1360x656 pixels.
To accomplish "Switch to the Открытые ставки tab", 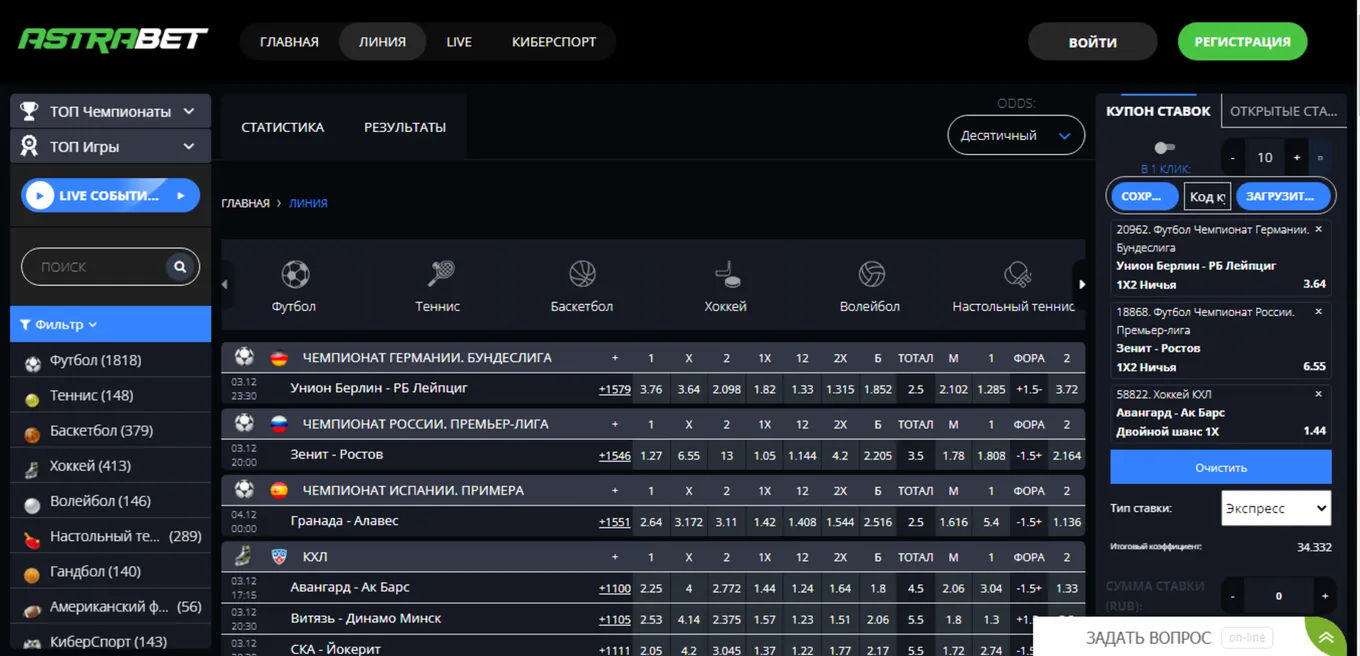I will pyautogui.click(x=1285, y=111).
